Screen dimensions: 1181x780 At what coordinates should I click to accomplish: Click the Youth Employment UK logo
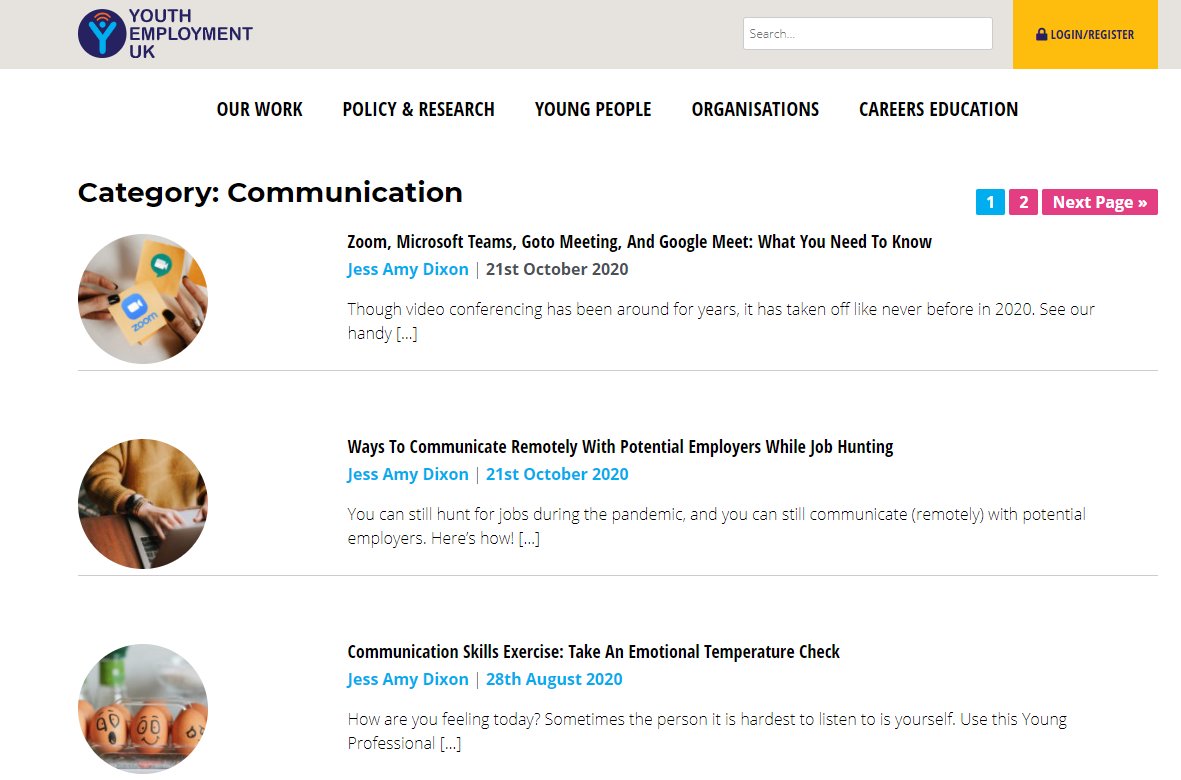pos(163,32)
